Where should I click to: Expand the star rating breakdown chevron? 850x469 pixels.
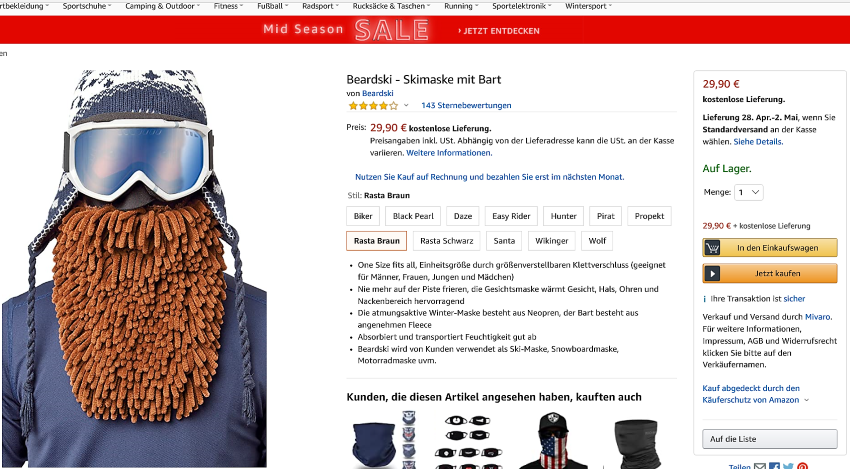point(406,106)
